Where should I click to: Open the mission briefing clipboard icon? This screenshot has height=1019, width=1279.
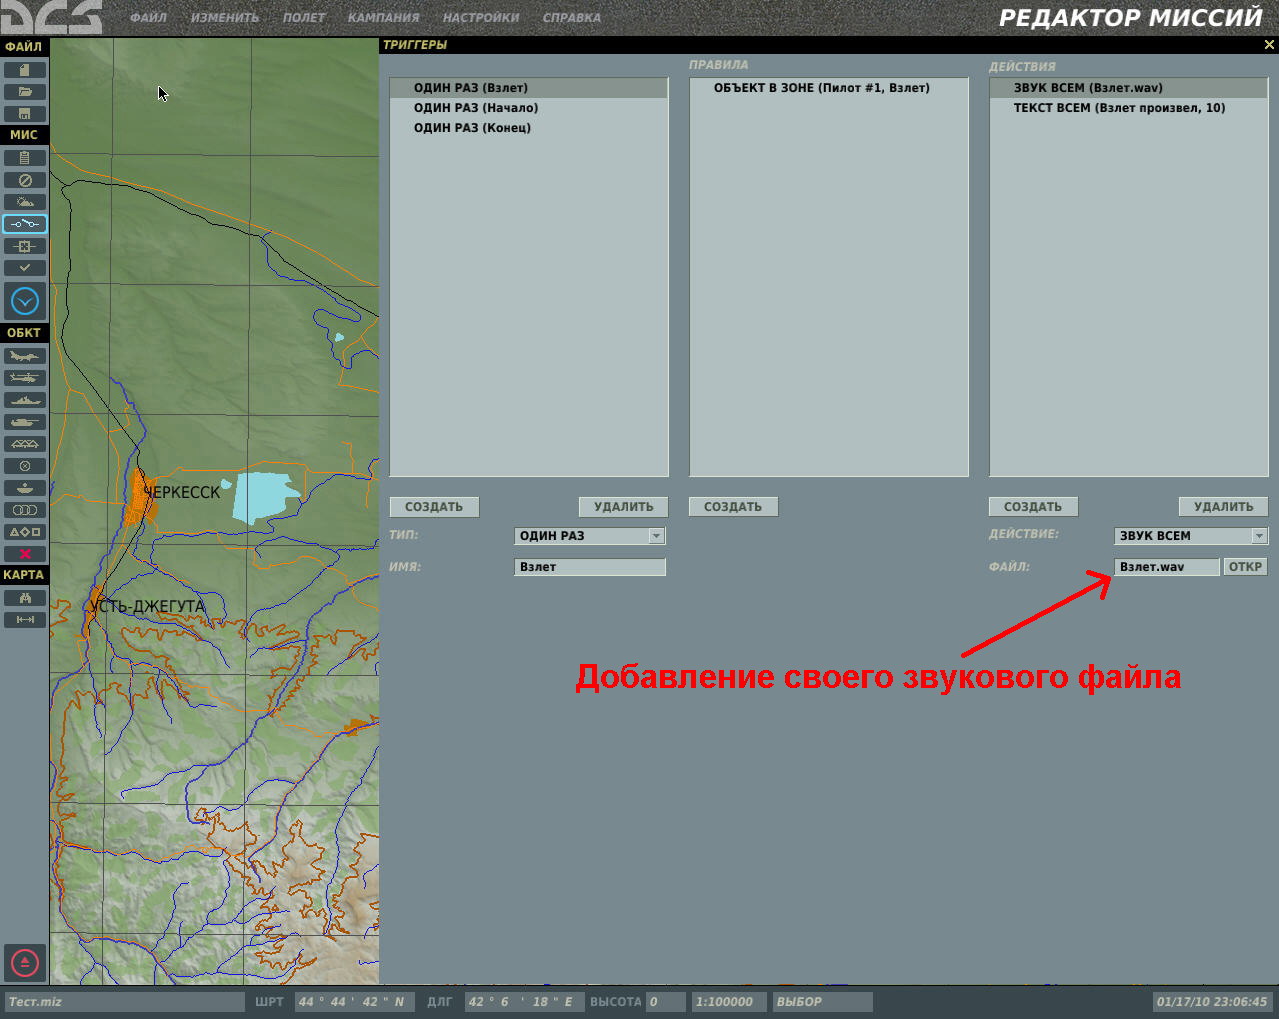25,158
